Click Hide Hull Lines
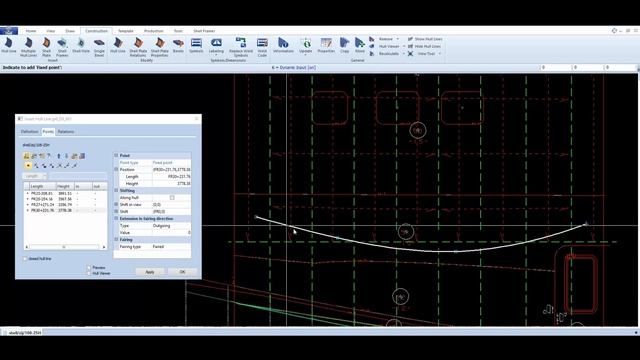The image size is (640, 360). pos(424,47)
